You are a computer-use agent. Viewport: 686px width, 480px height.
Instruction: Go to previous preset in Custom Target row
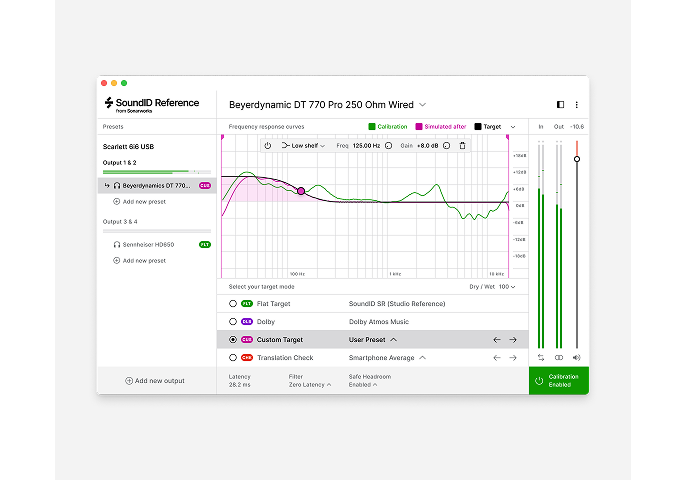point(497,340)
